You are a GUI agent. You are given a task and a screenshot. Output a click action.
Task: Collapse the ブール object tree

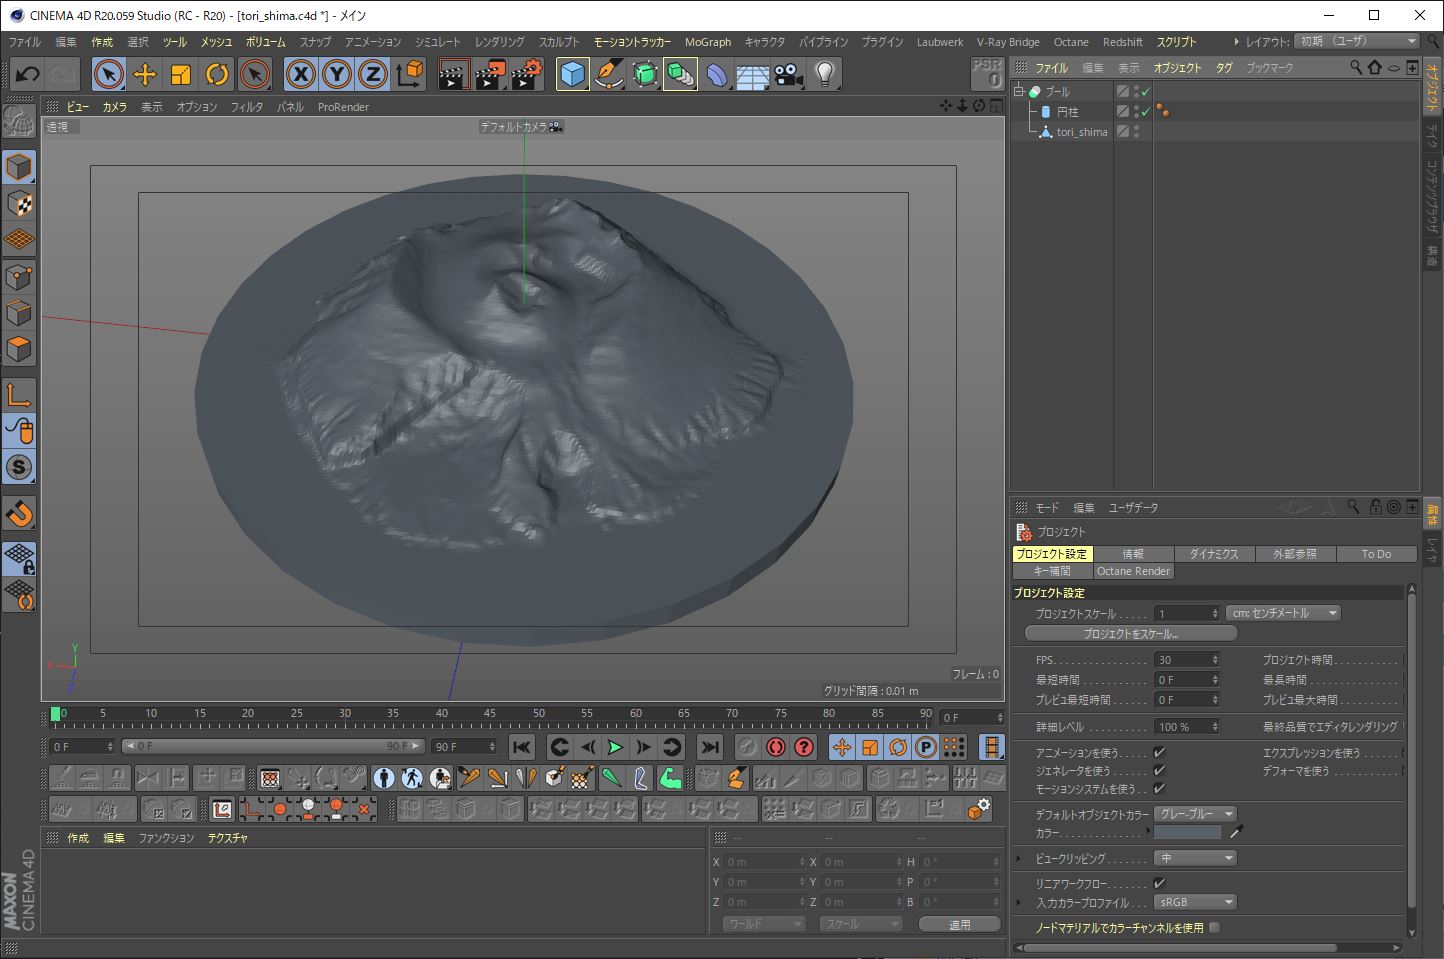[x=1019, y=91]
